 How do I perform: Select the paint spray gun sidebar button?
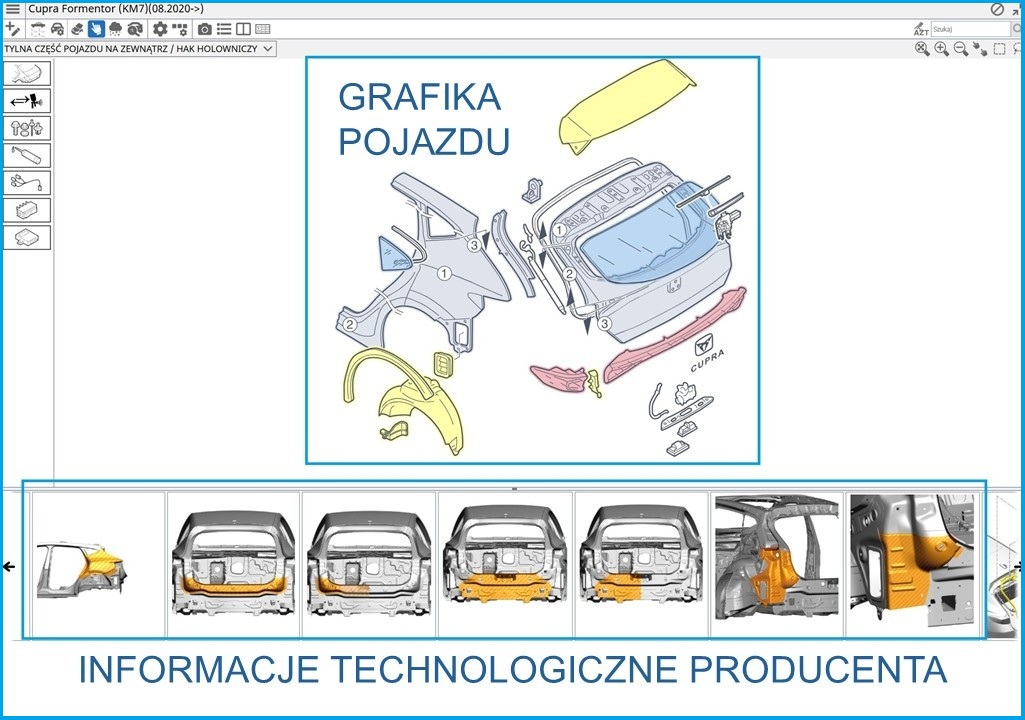tap(27, 101)
